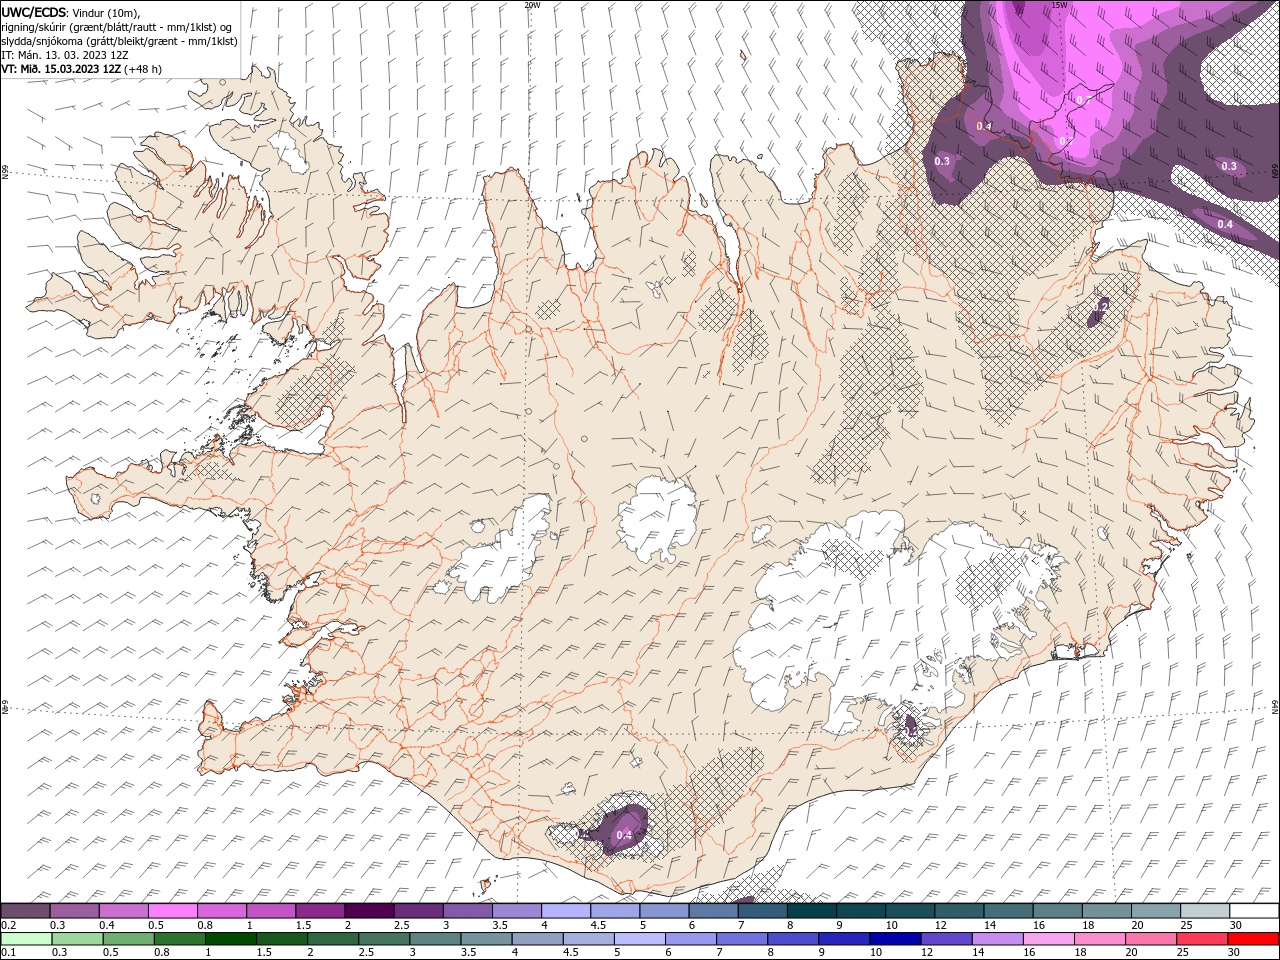Select the darkest purple swatch between 2 and 2.5
This screenshot has height=960, width=1280.
click(x=370, y=911)
